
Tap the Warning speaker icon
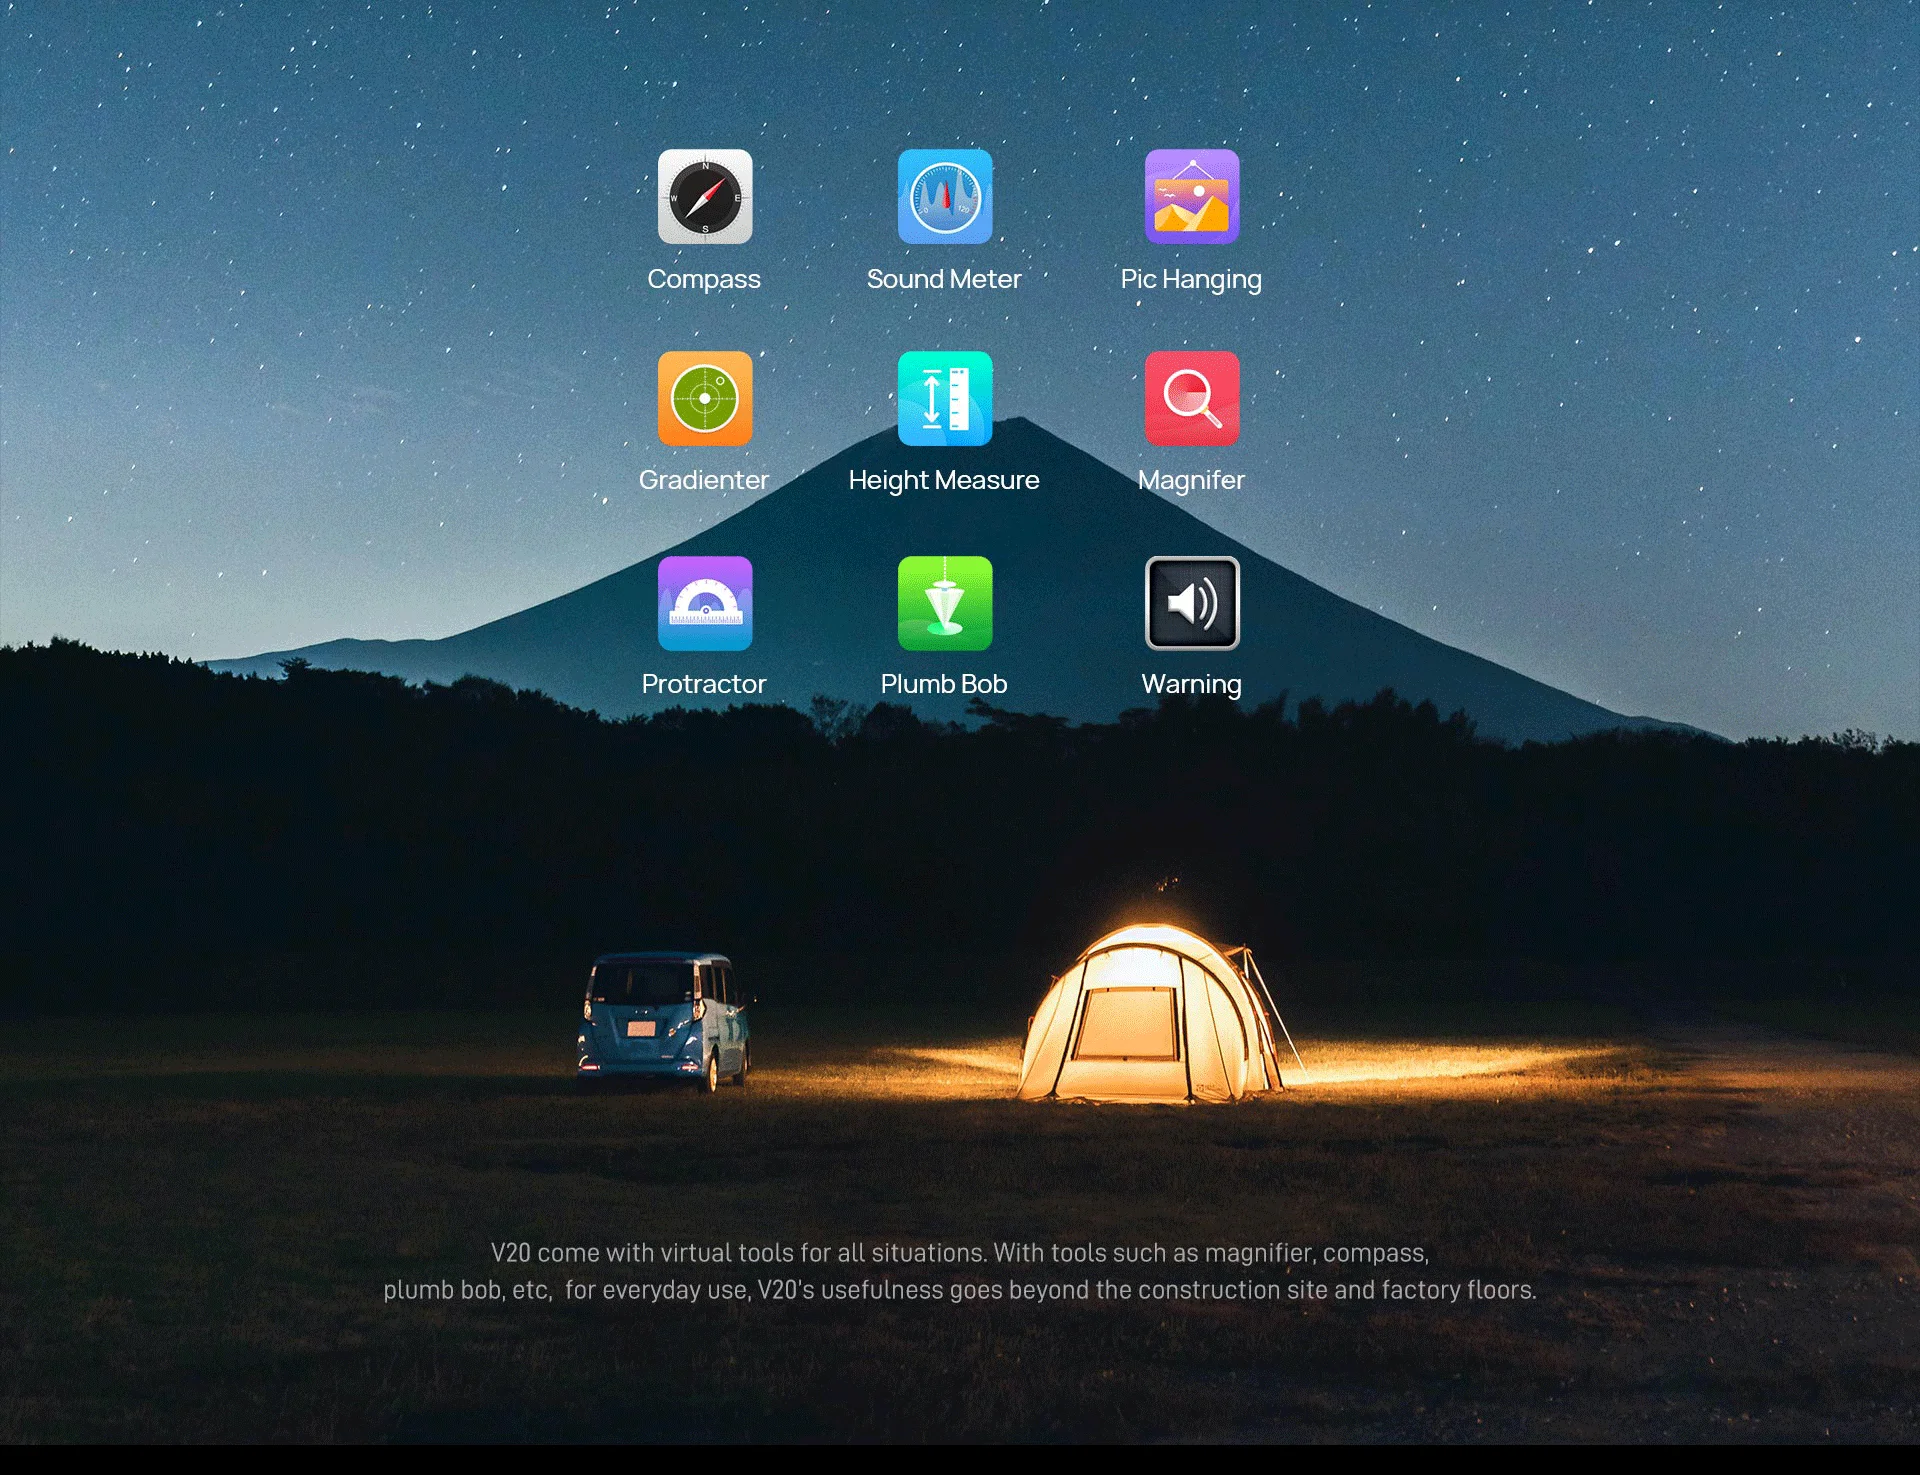(1192, 603)
